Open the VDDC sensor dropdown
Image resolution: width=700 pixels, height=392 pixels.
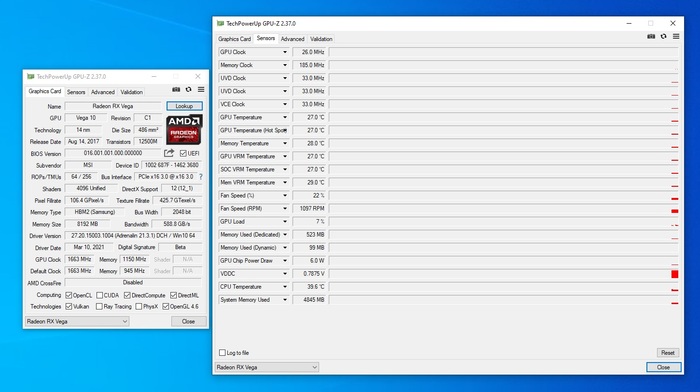[285, 274]
